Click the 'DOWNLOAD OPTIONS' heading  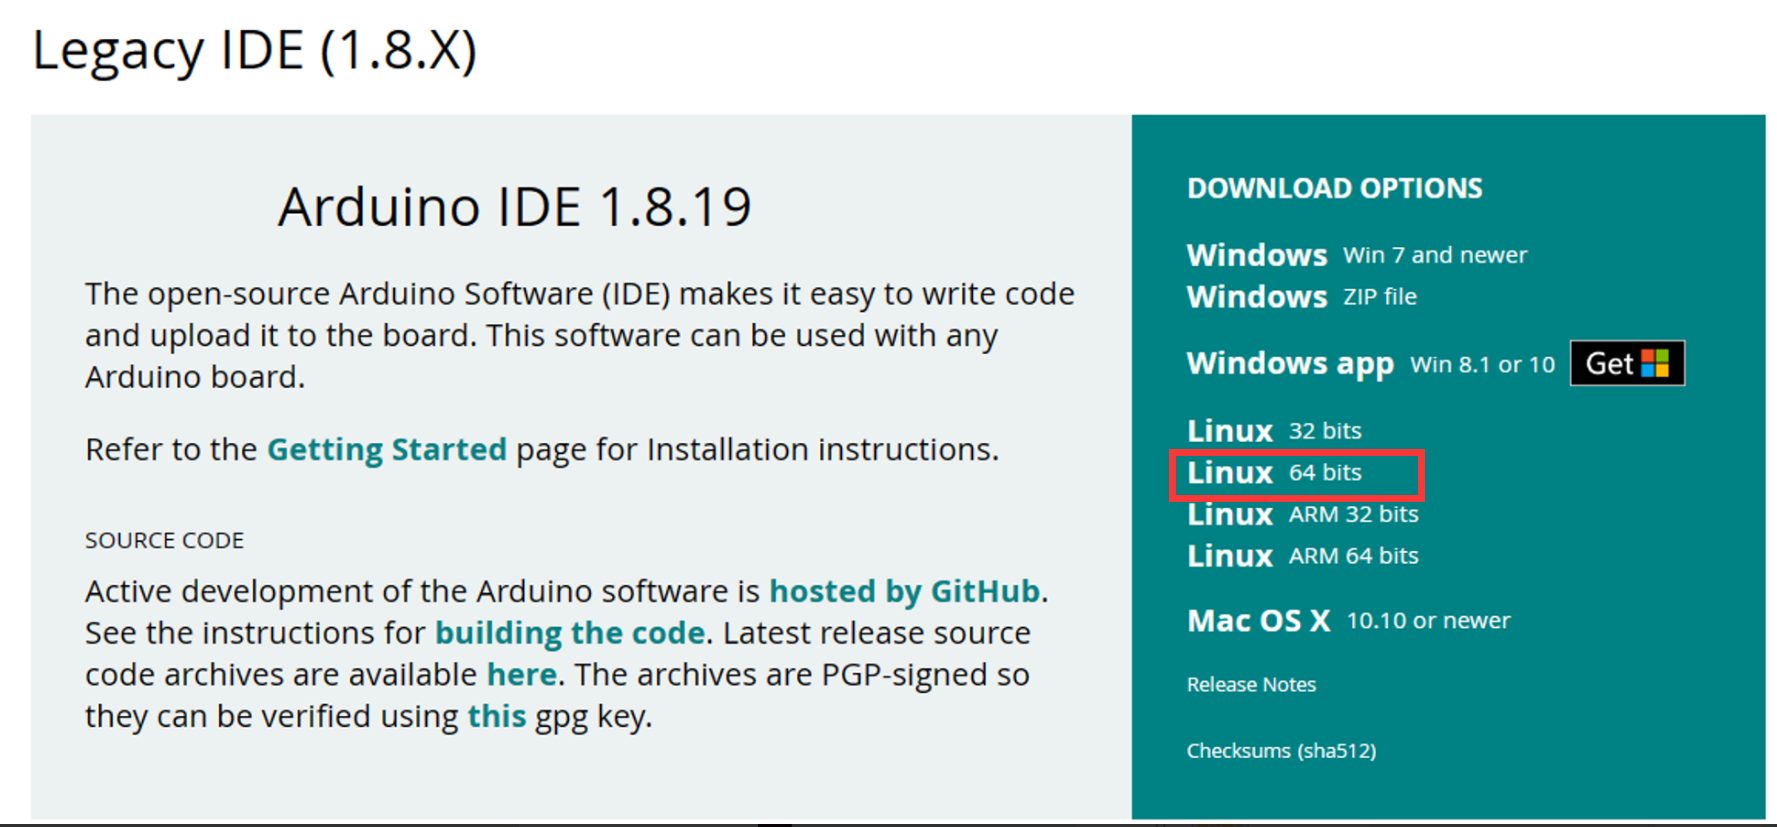pos(1335,188)
